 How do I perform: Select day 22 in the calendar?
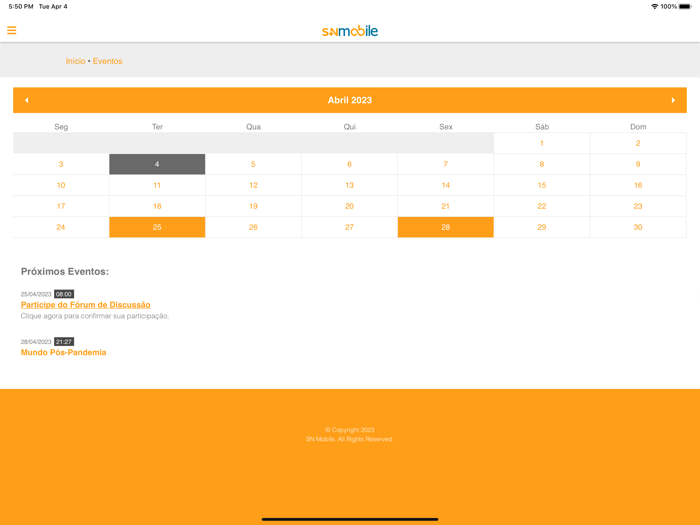[x=542, y=206]
